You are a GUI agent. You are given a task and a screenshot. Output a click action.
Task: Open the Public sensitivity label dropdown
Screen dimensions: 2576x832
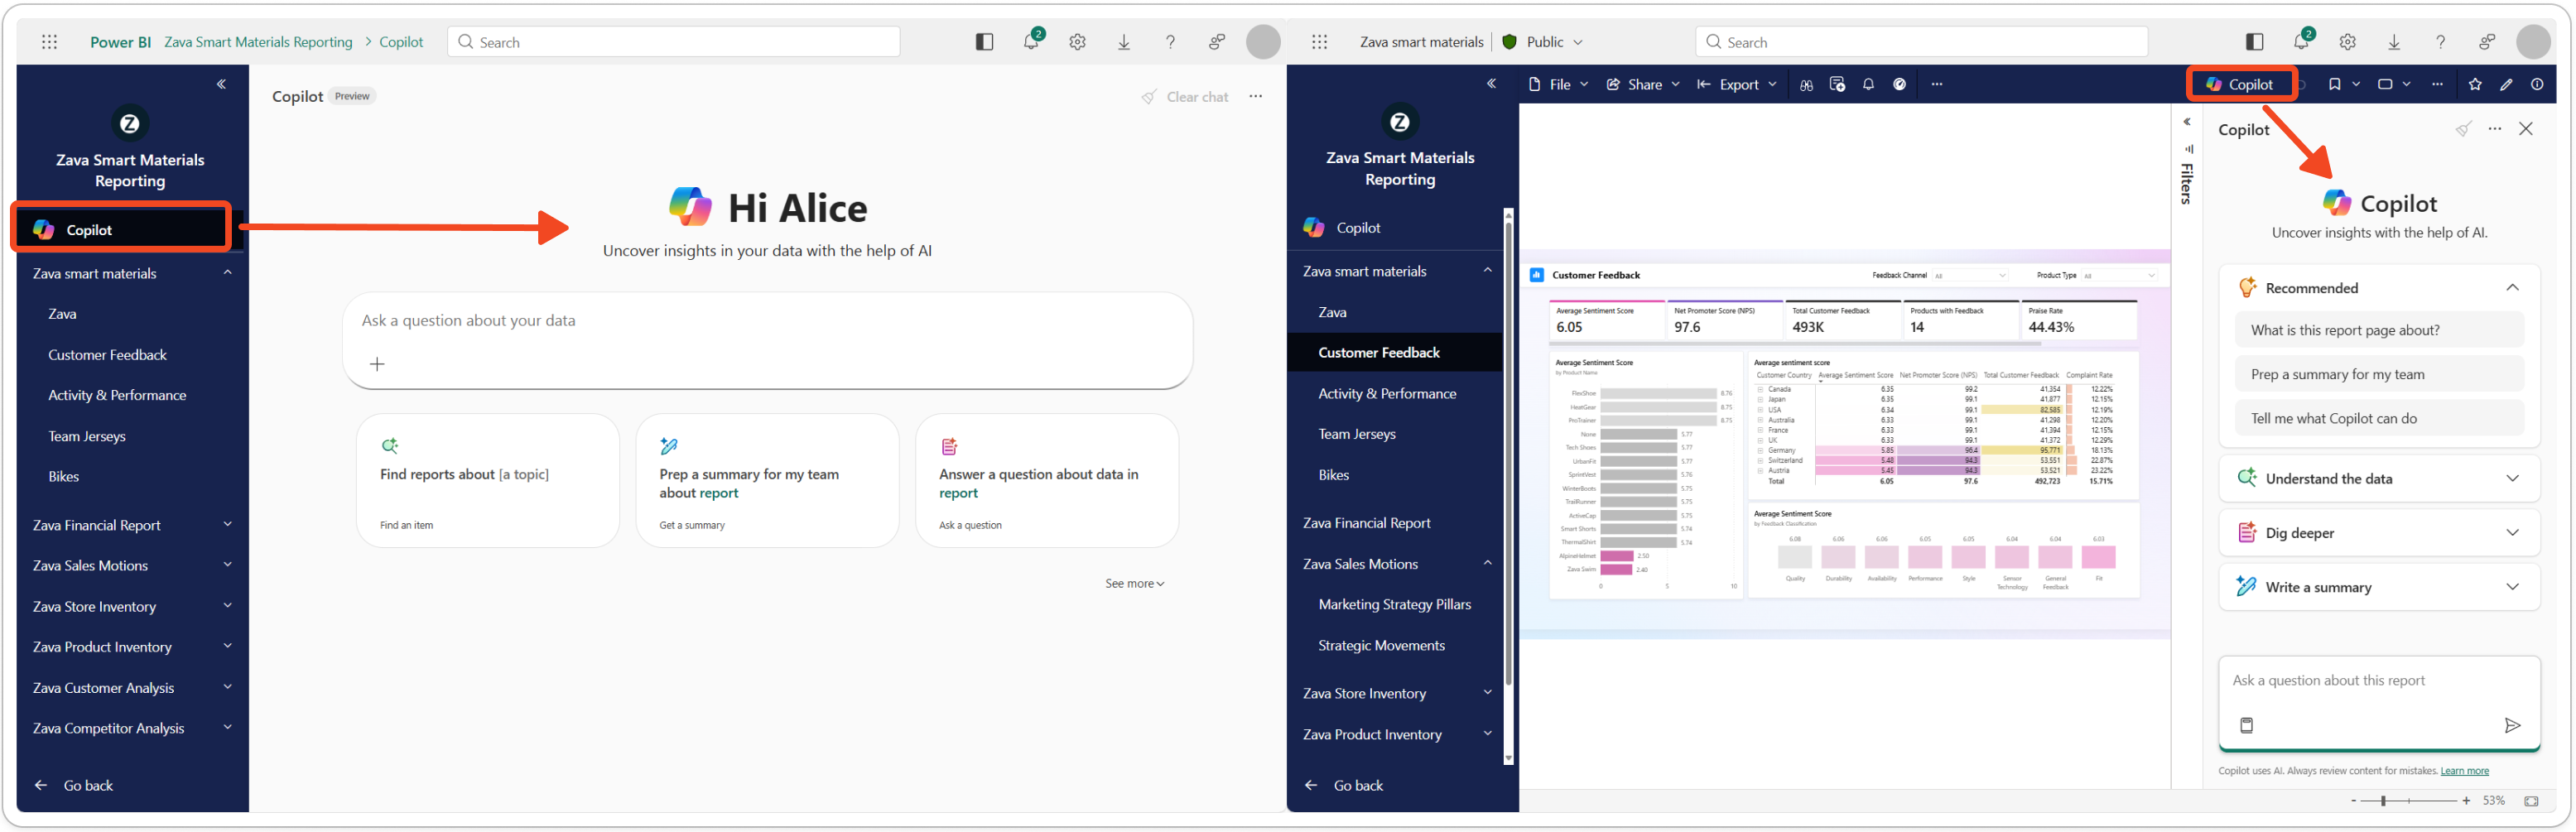[1544, 42]
